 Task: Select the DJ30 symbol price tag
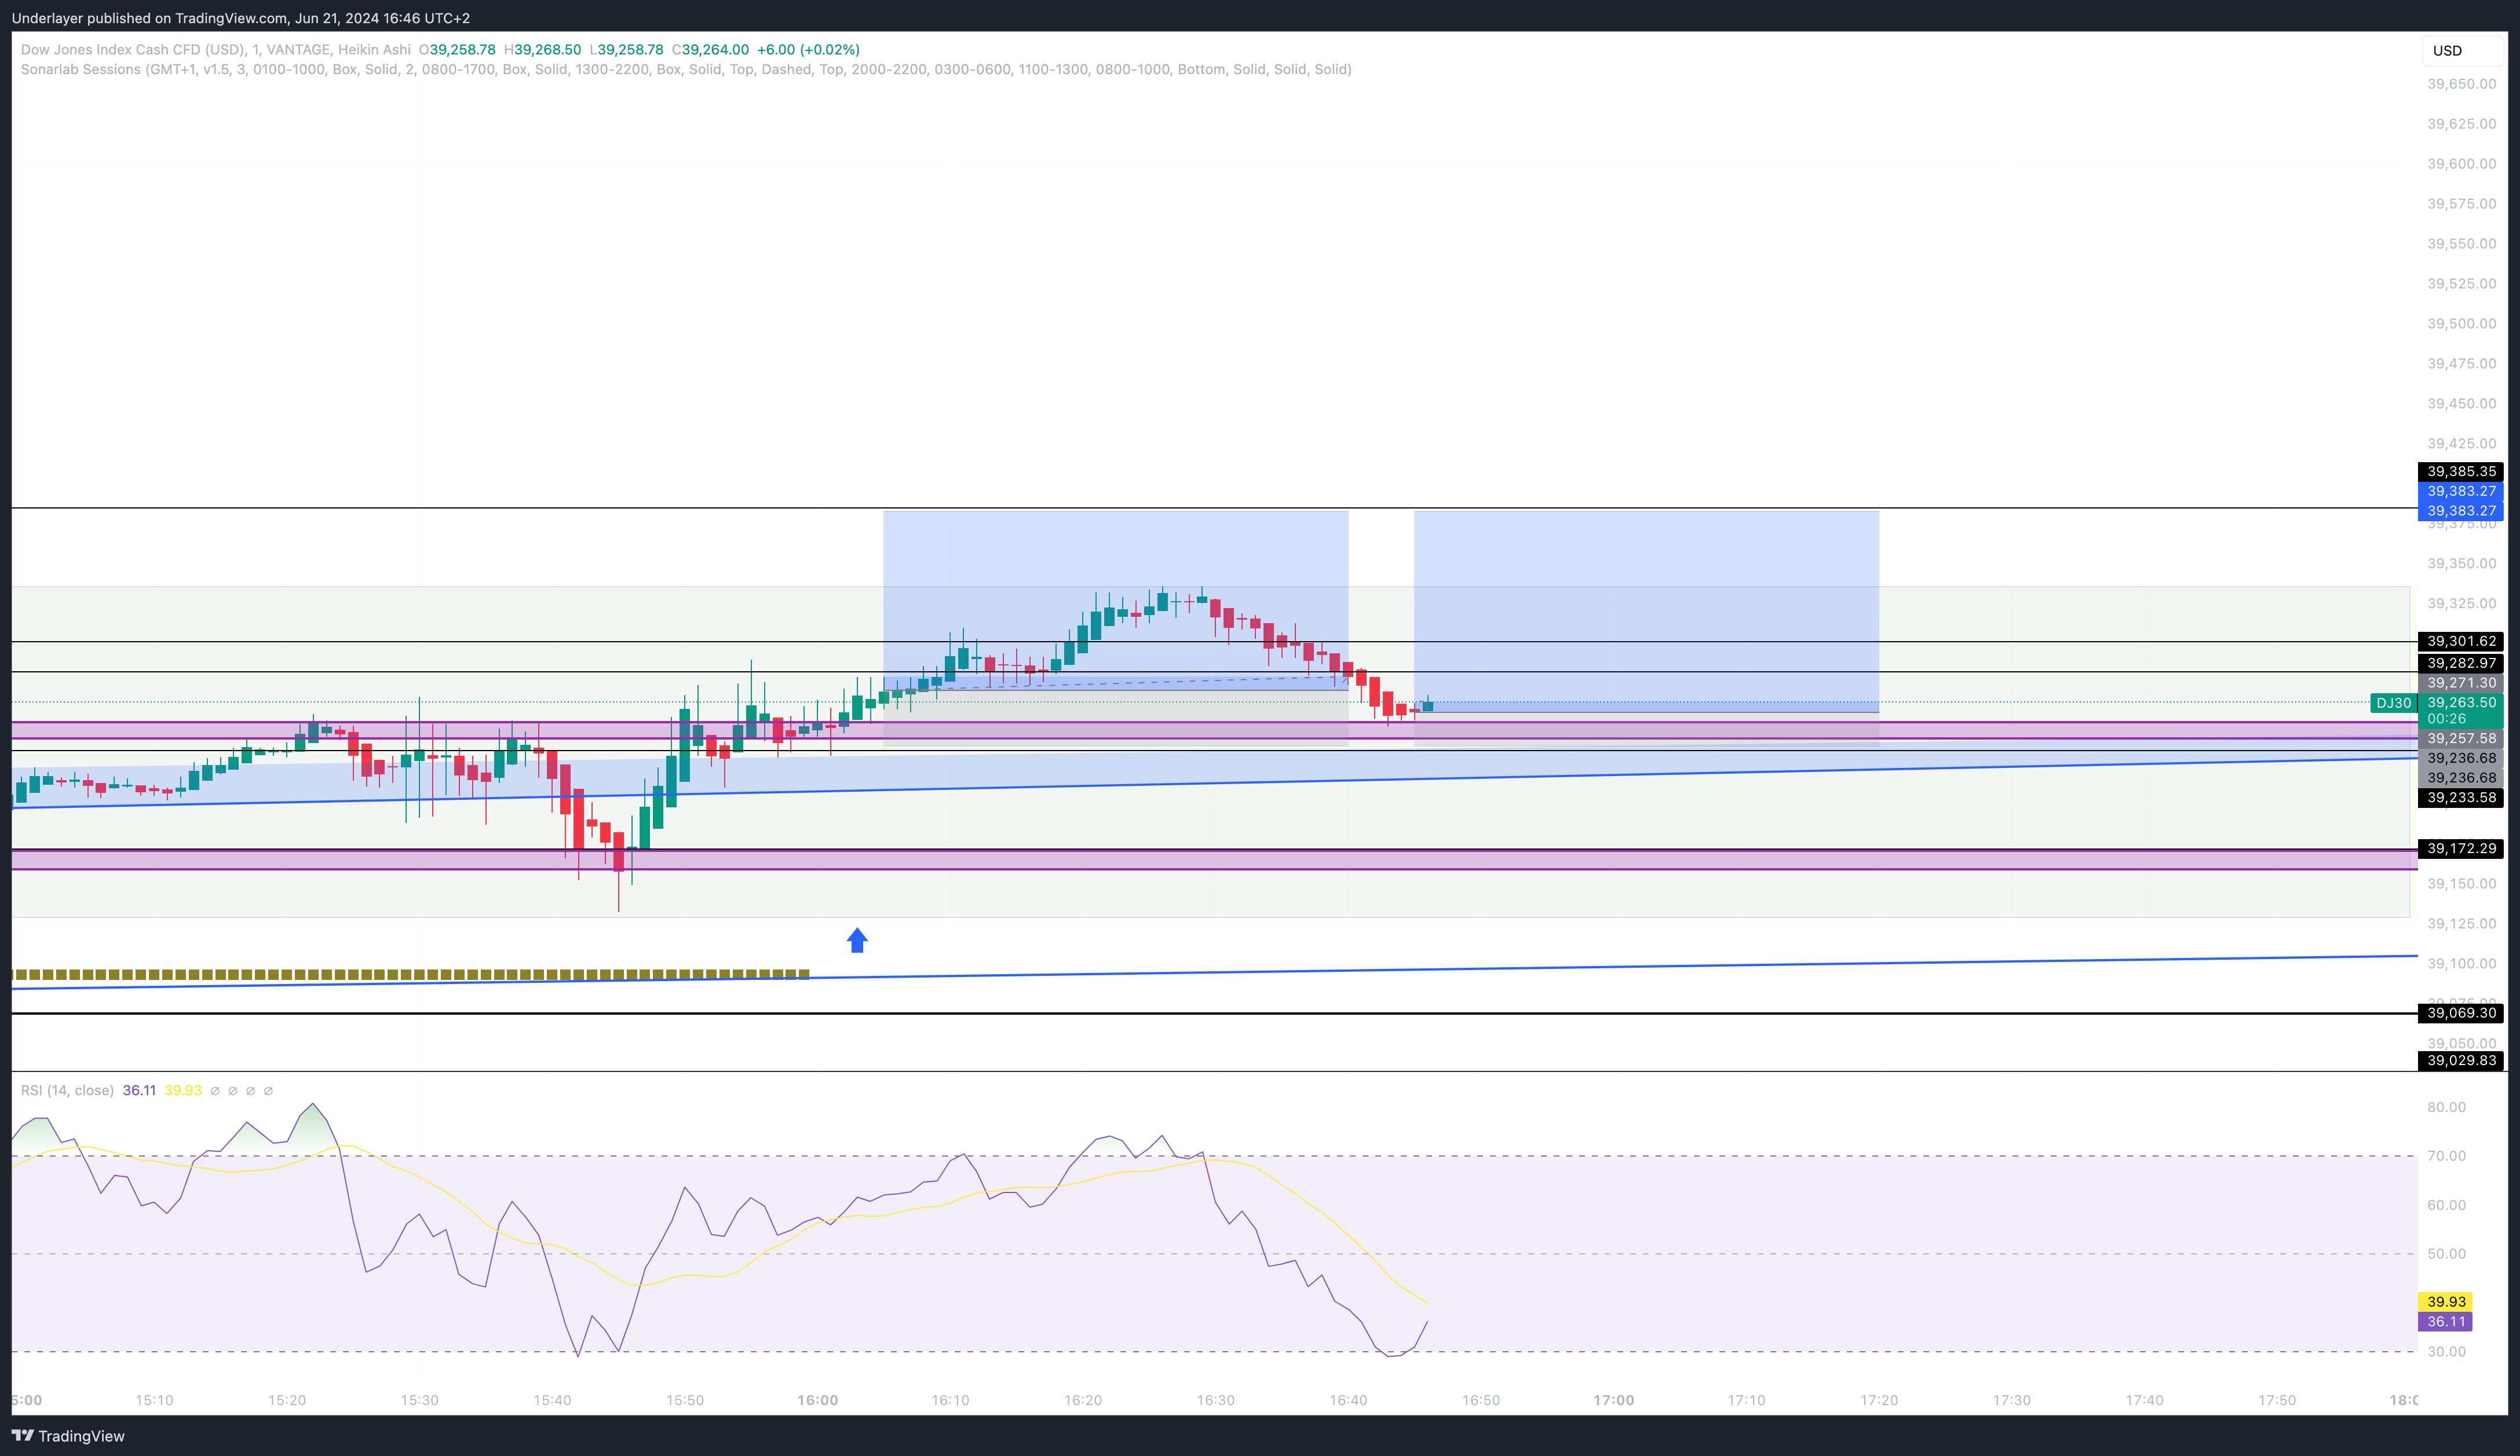click(2393, 703)
